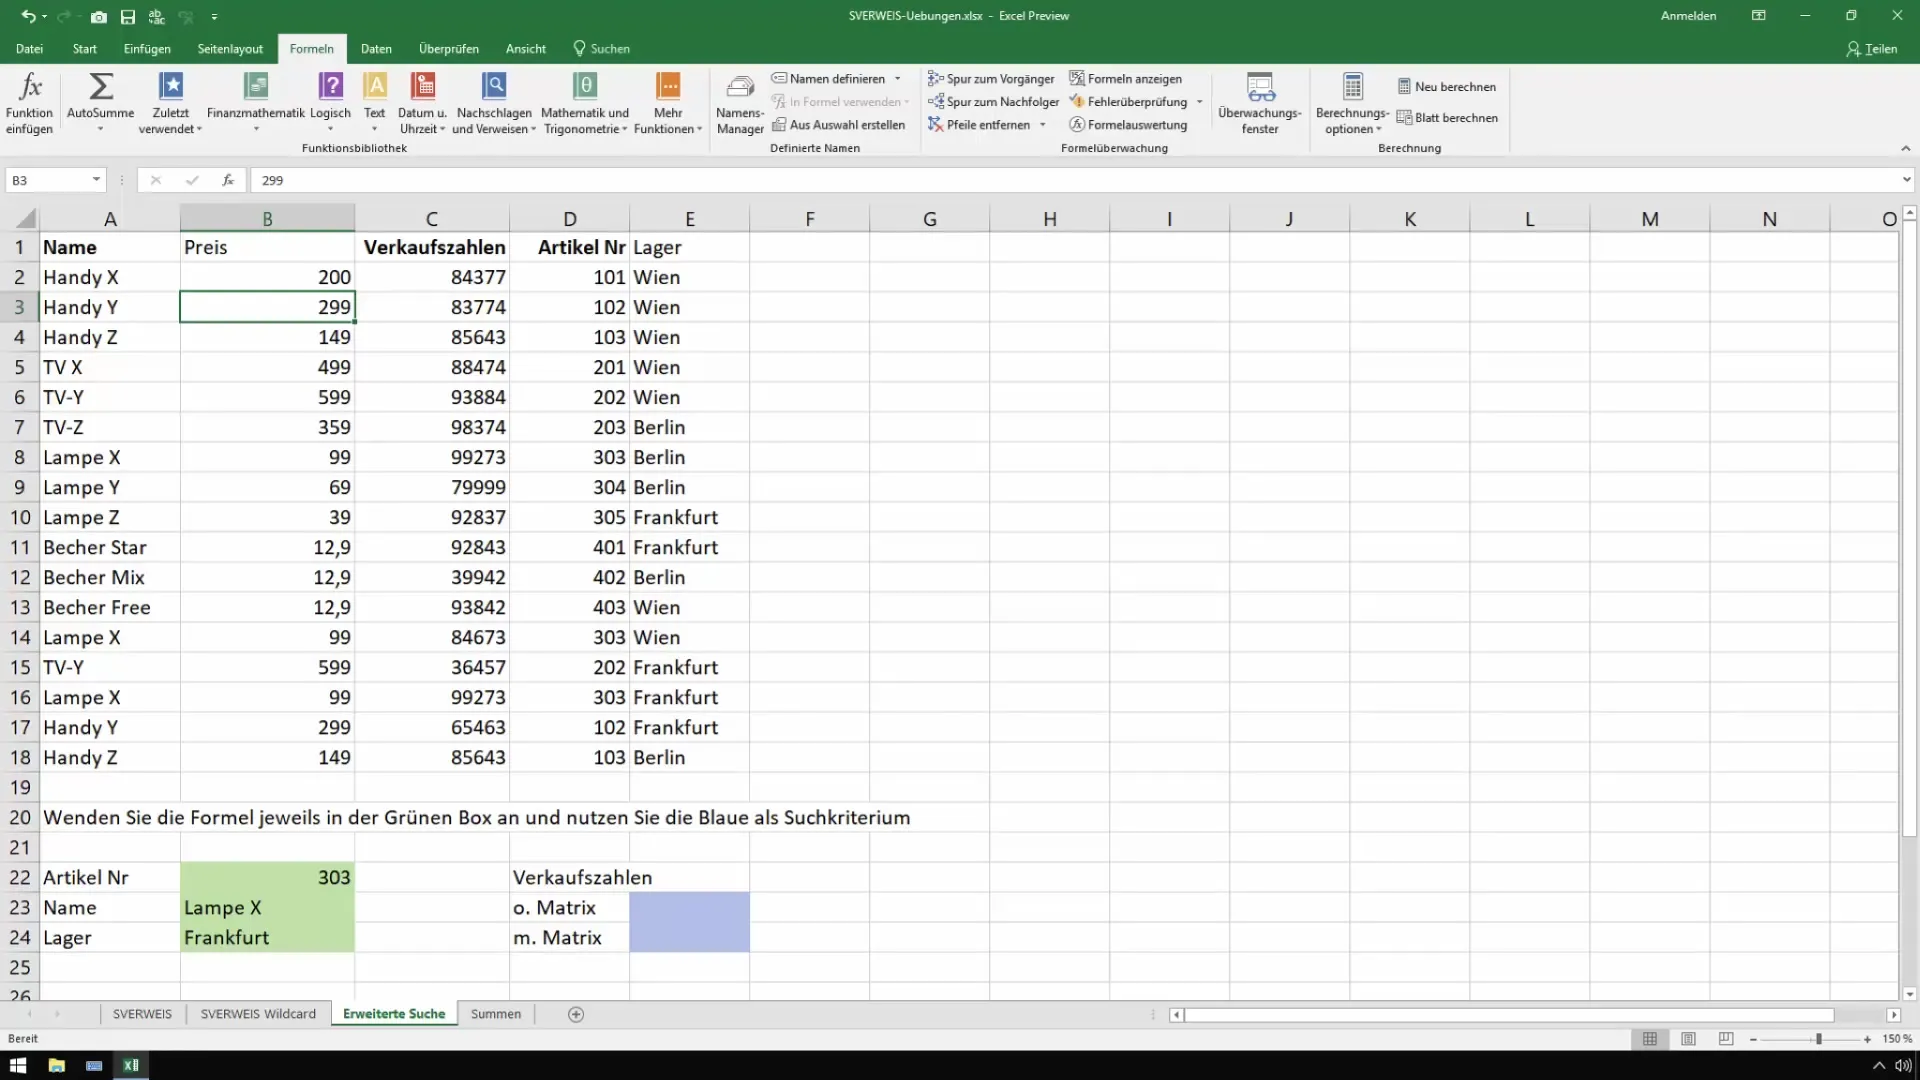Open the Zuletzt verwendet function list
The image size is (1920, 1080).
pyautogui.click(x=171, y=103)
